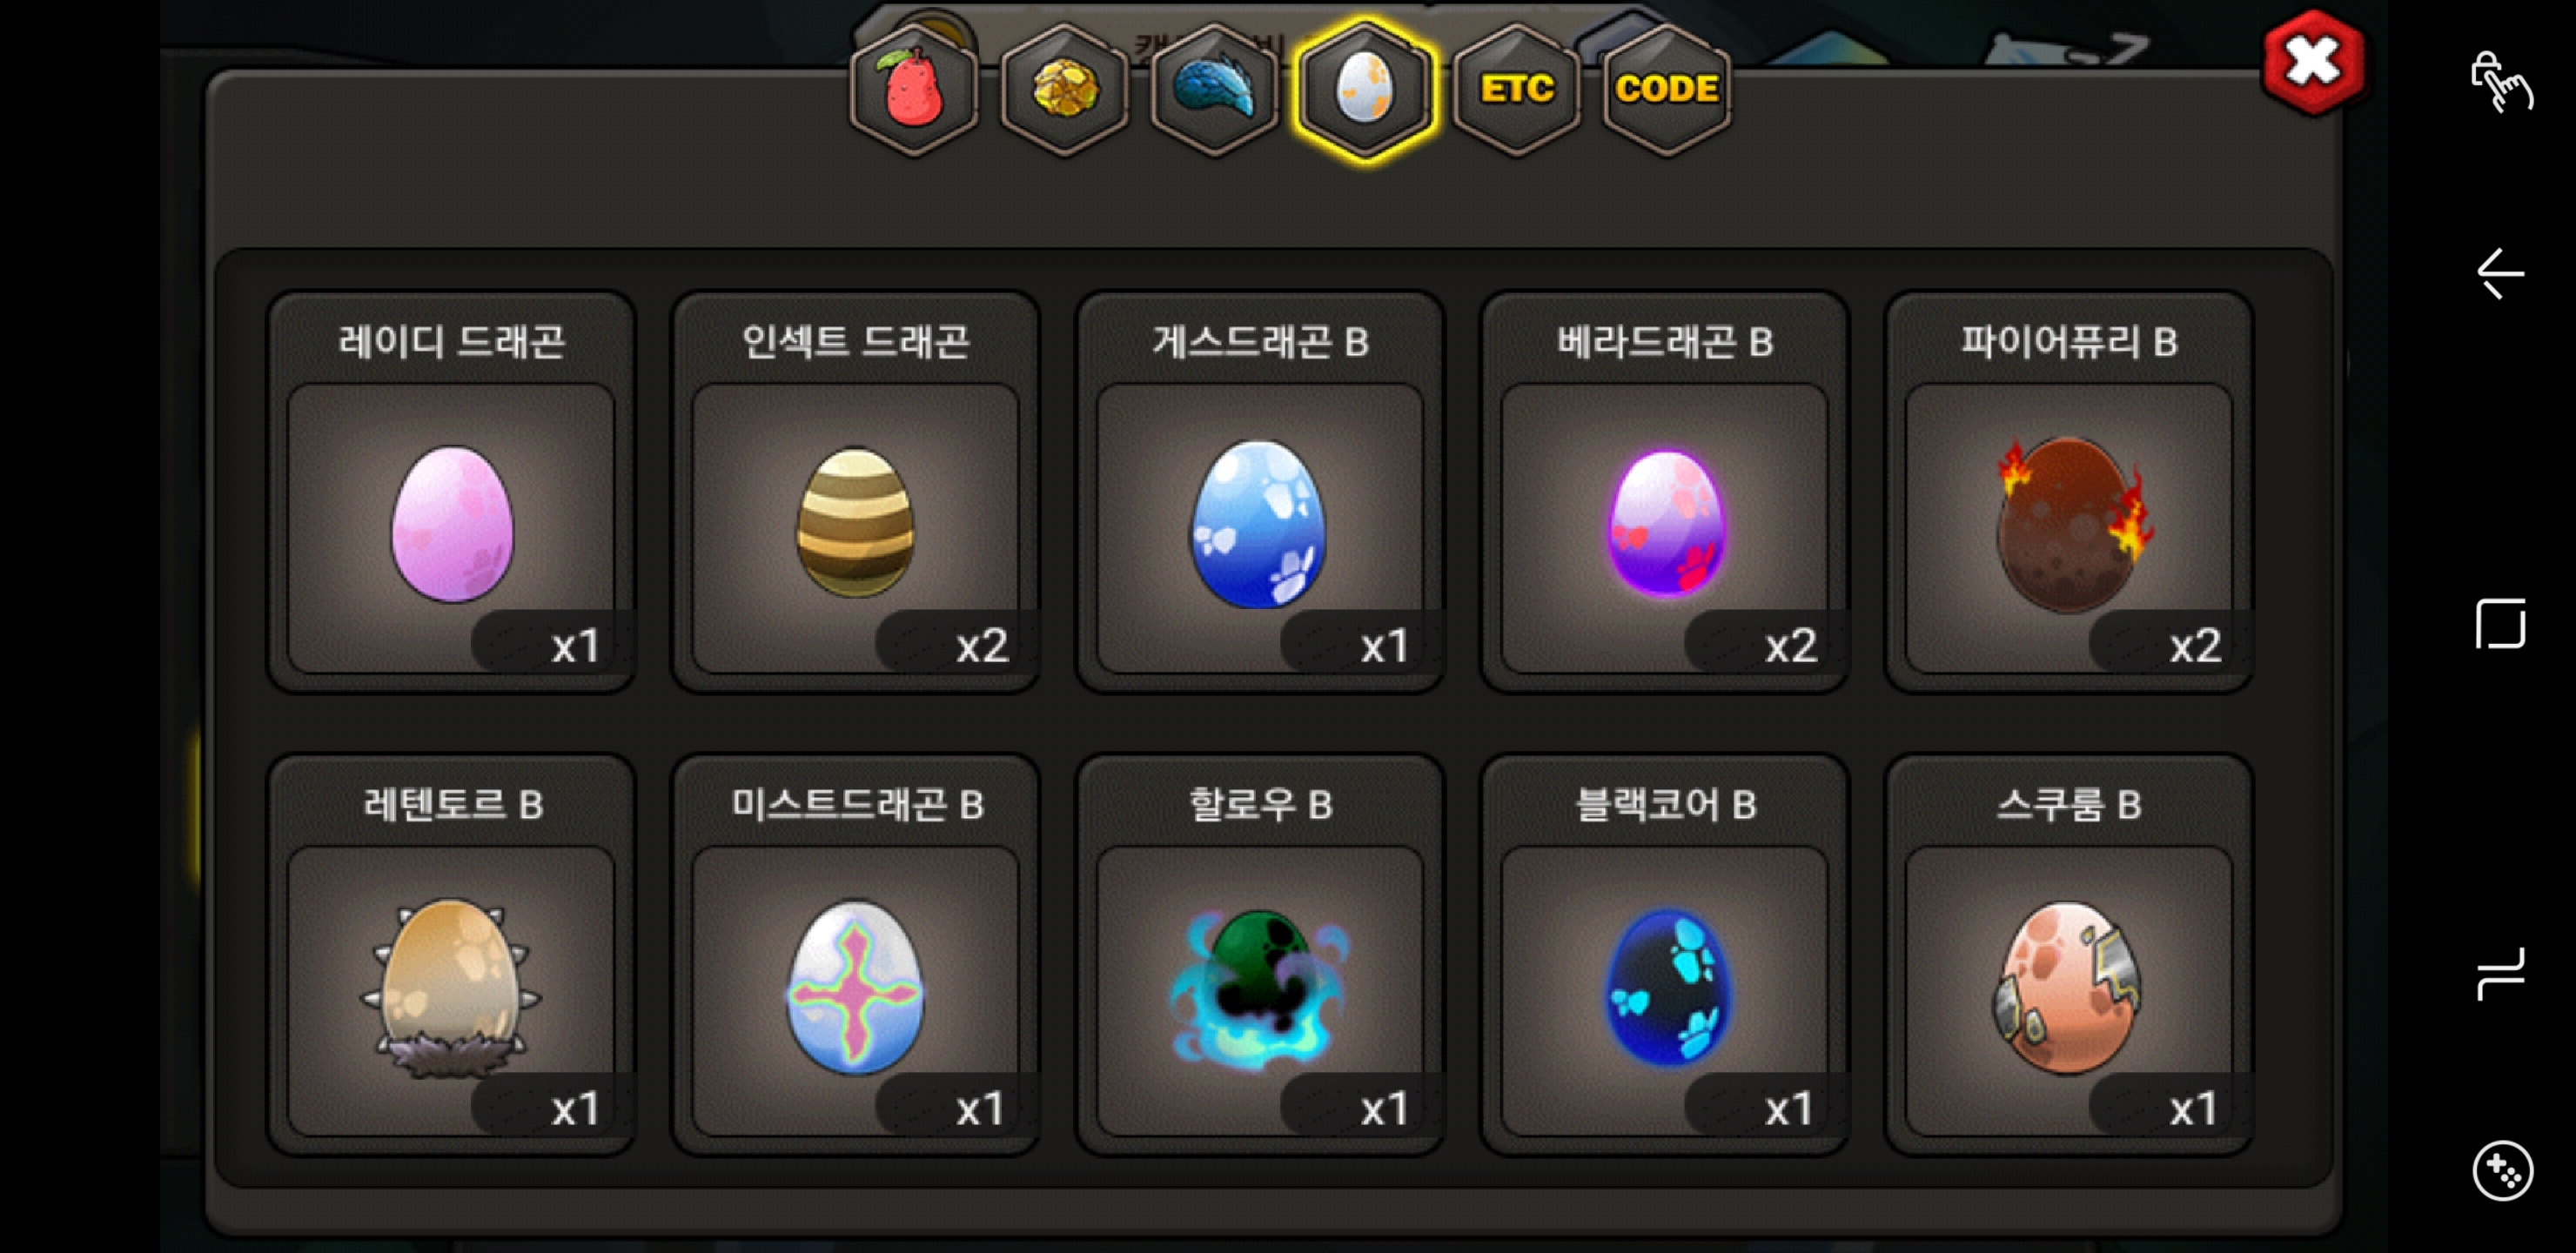Viewport: 2576px width, 1253px height.
Task: Open the blue dragon scale tab
Action: [1214, 89]
